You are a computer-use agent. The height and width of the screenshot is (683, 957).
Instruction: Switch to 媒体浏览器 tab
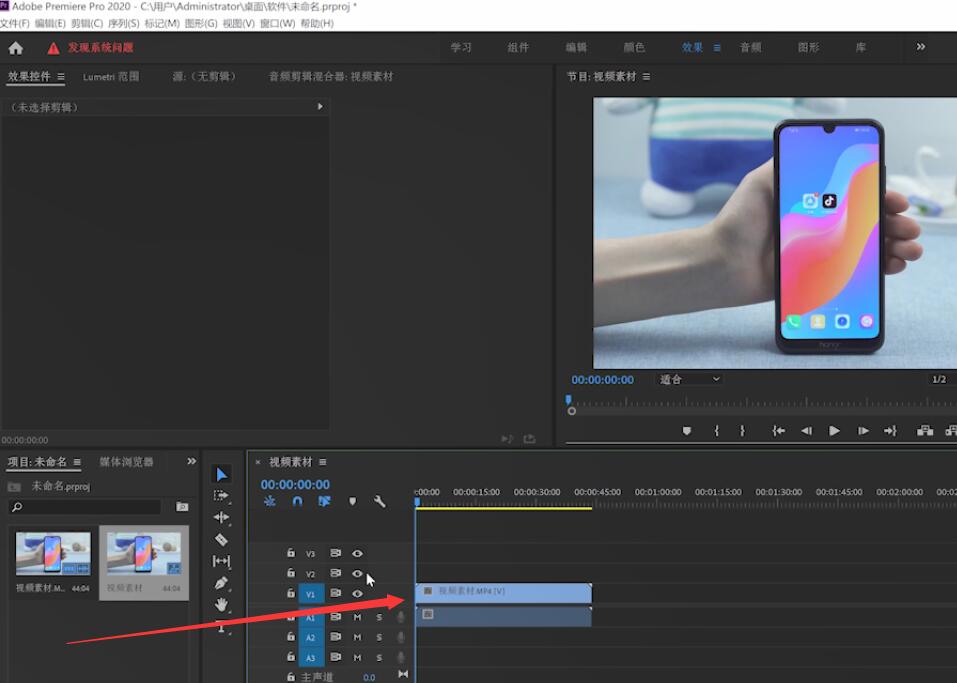pos(126,461)
